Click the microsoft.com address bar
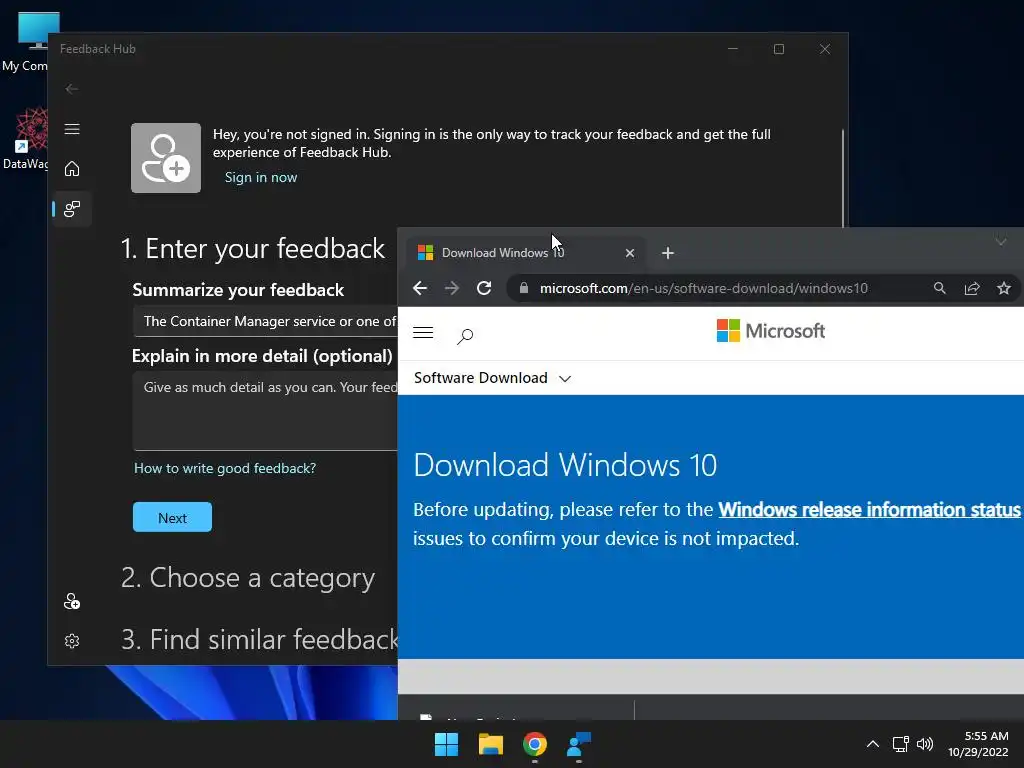 [x=703, y=288]
